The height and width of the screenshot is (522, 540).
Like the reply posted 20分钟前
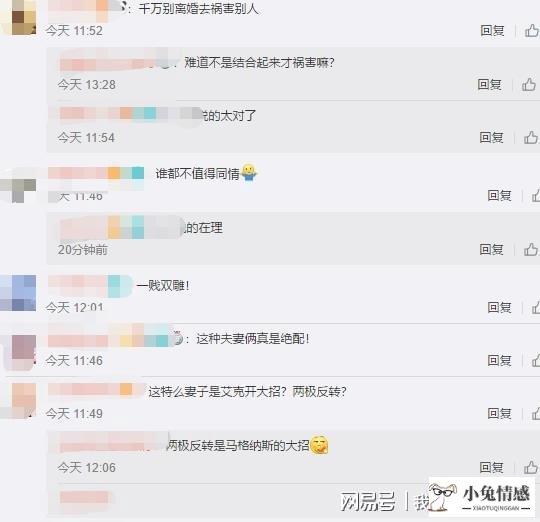tap(531, 249)
